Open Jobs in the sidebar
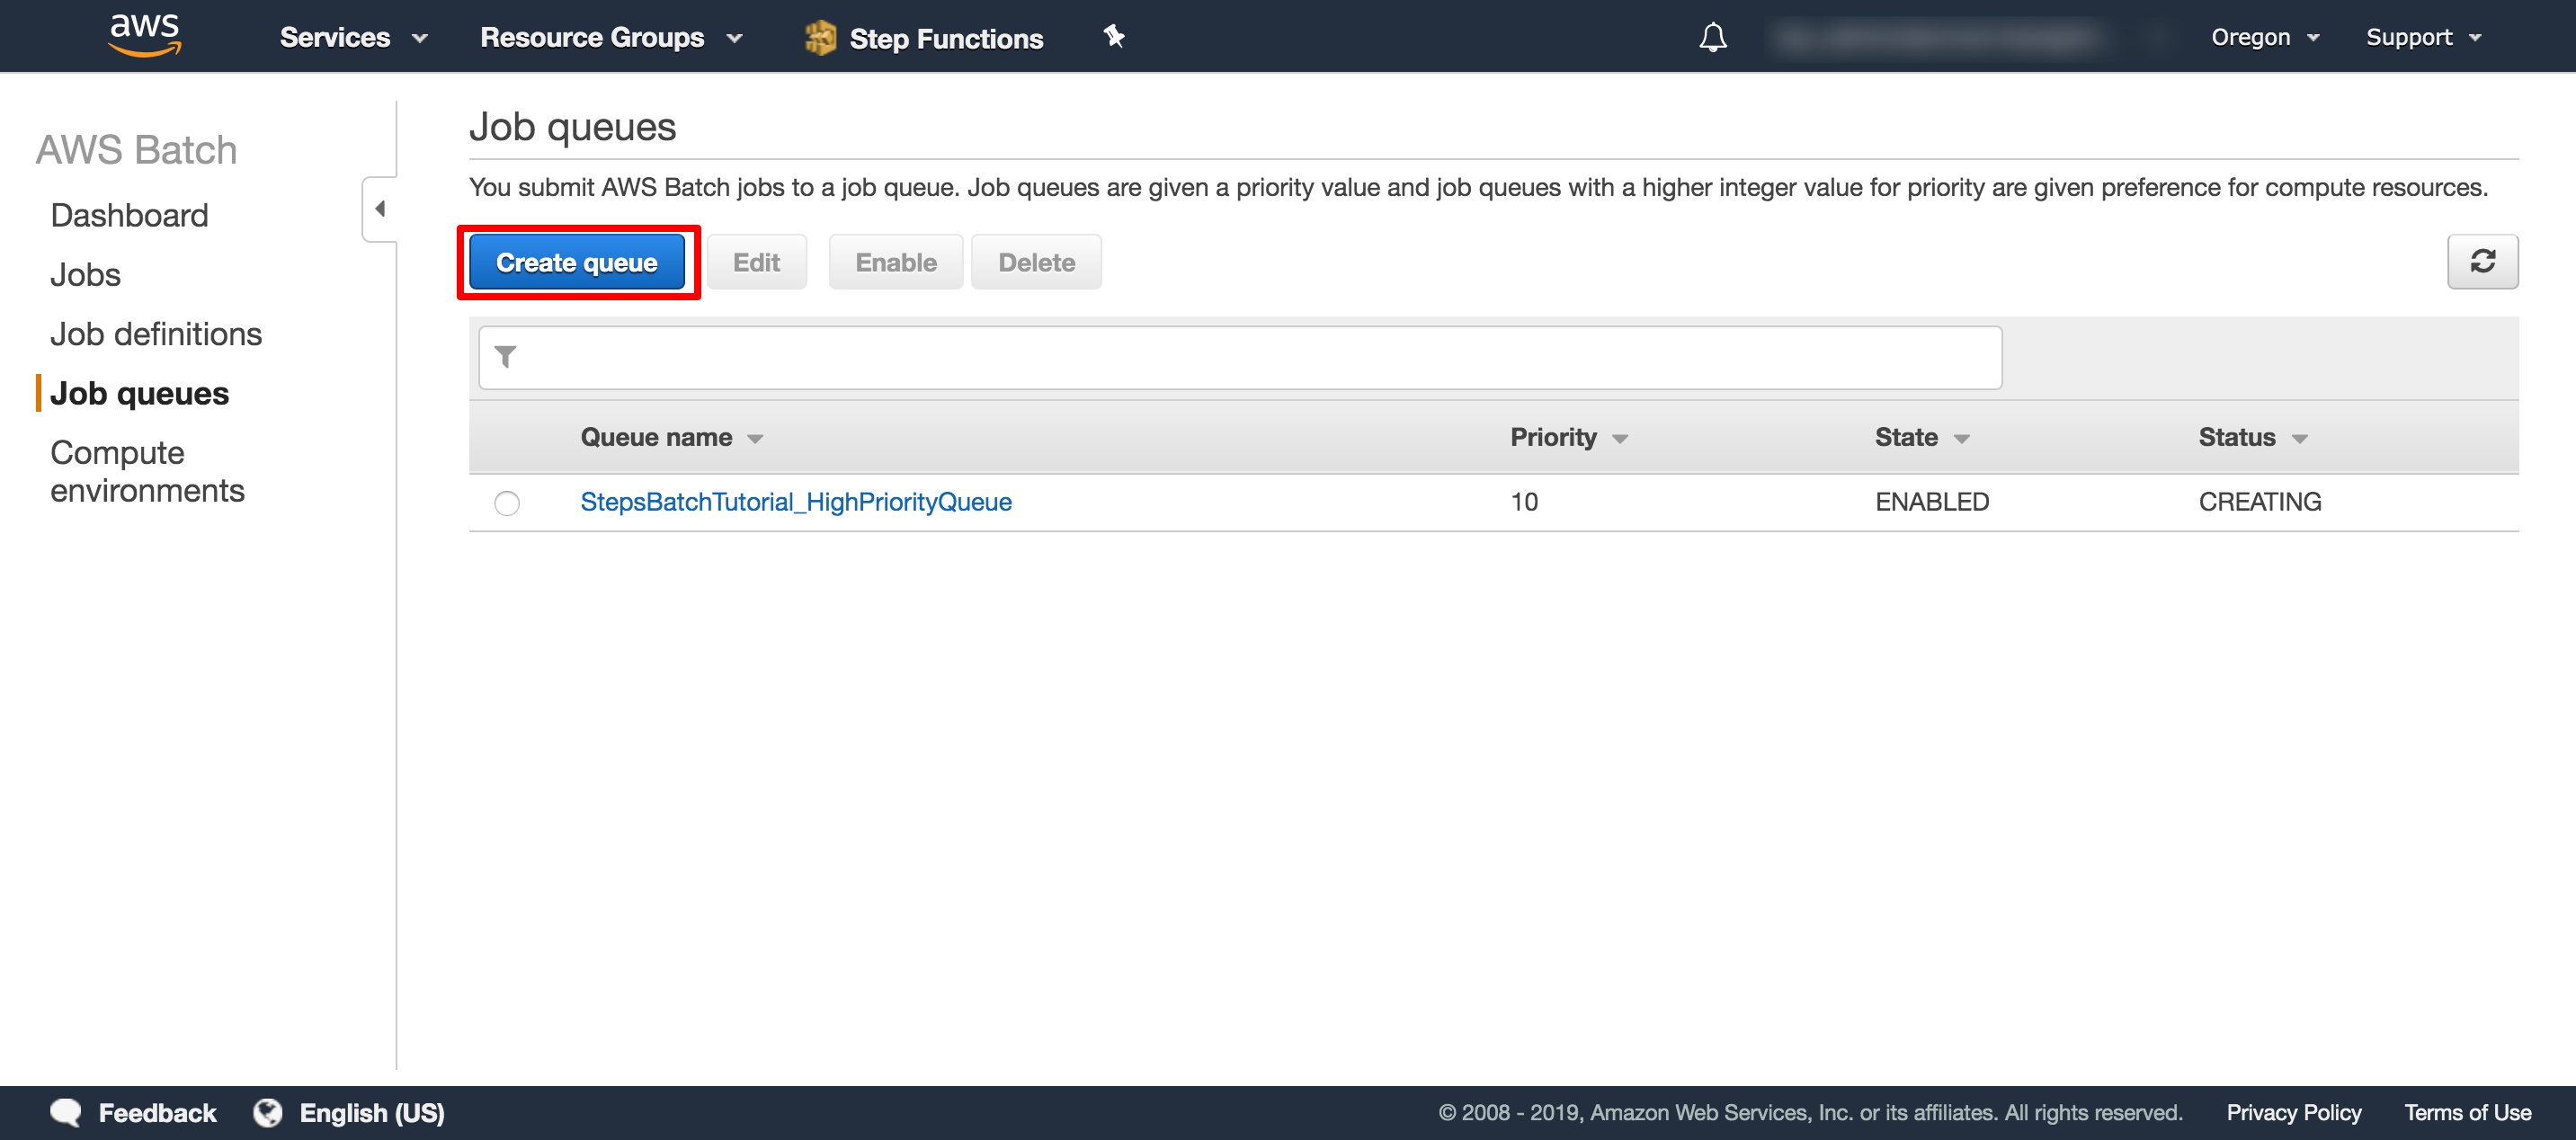 point(85,275)
